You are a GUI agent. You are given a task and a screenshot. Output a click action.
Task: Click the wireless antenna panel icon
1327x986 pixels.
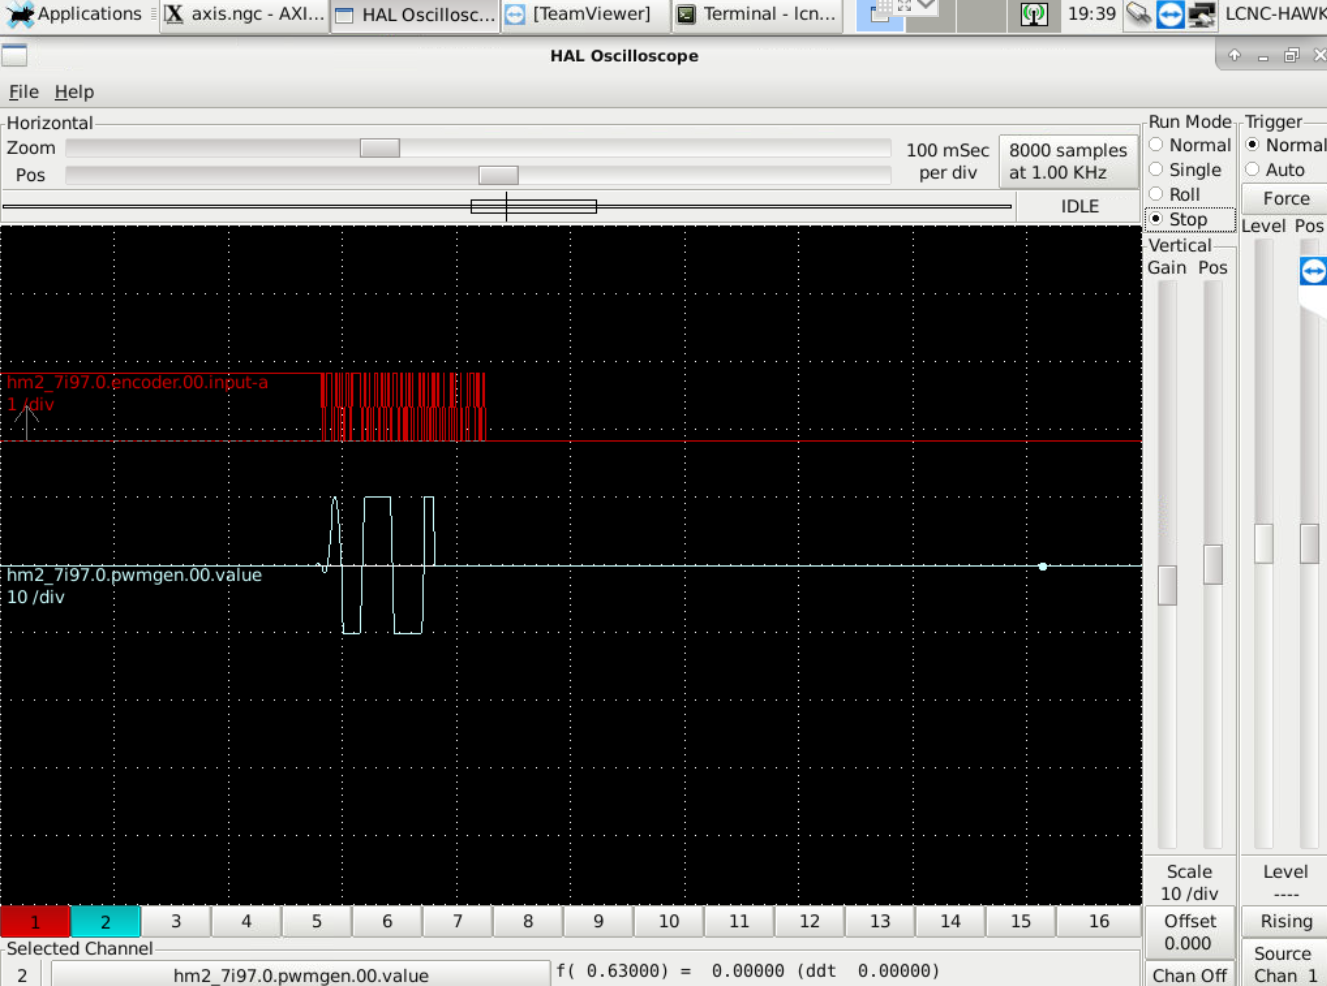[1034, 14]
